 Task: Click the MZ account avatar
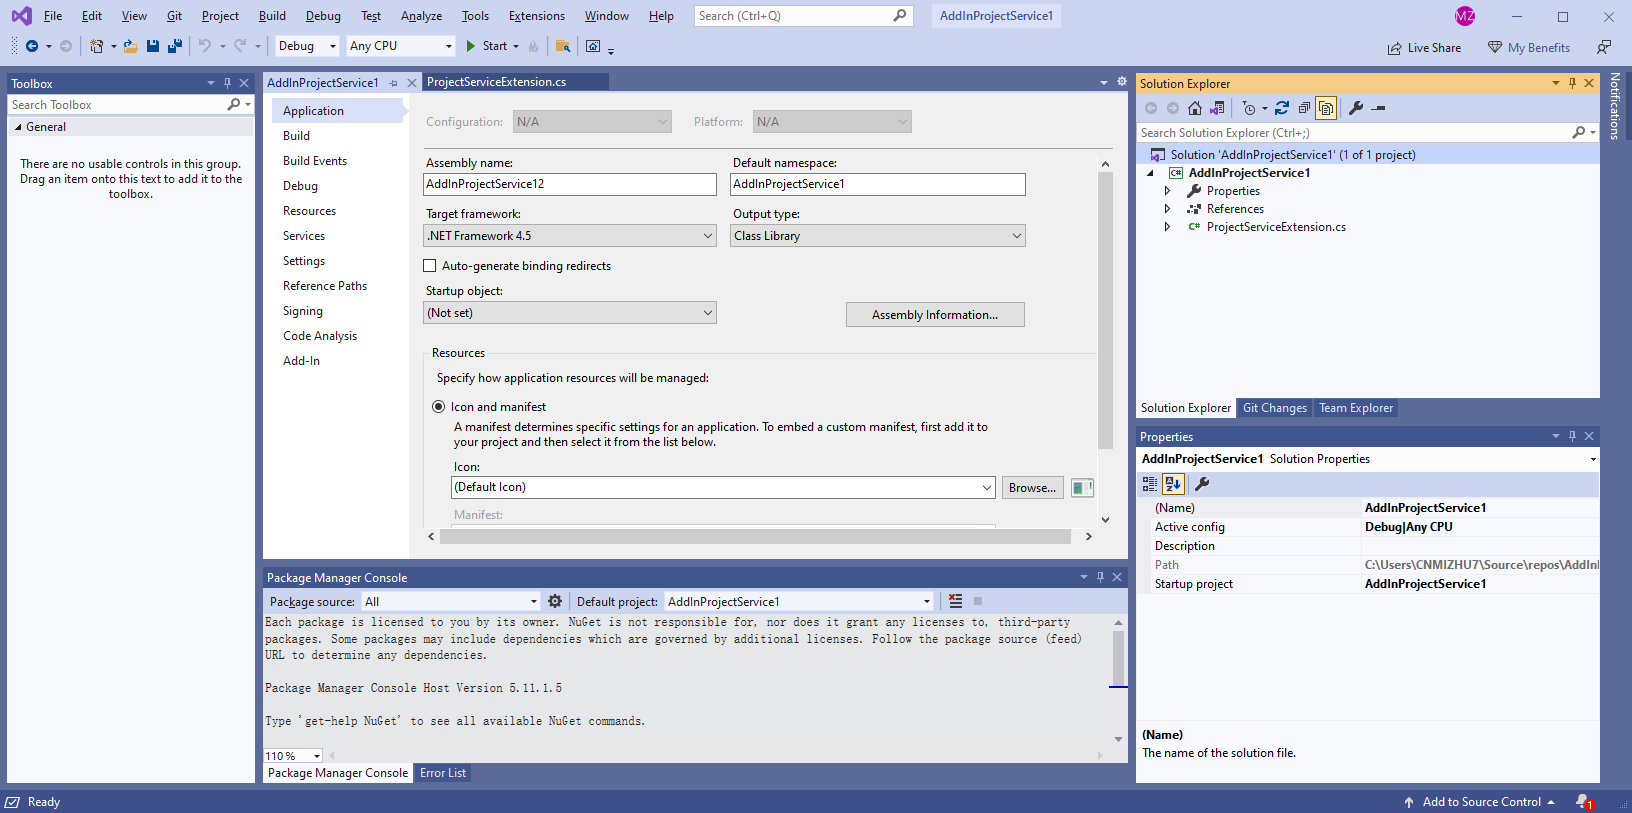tap(1465, 16)
